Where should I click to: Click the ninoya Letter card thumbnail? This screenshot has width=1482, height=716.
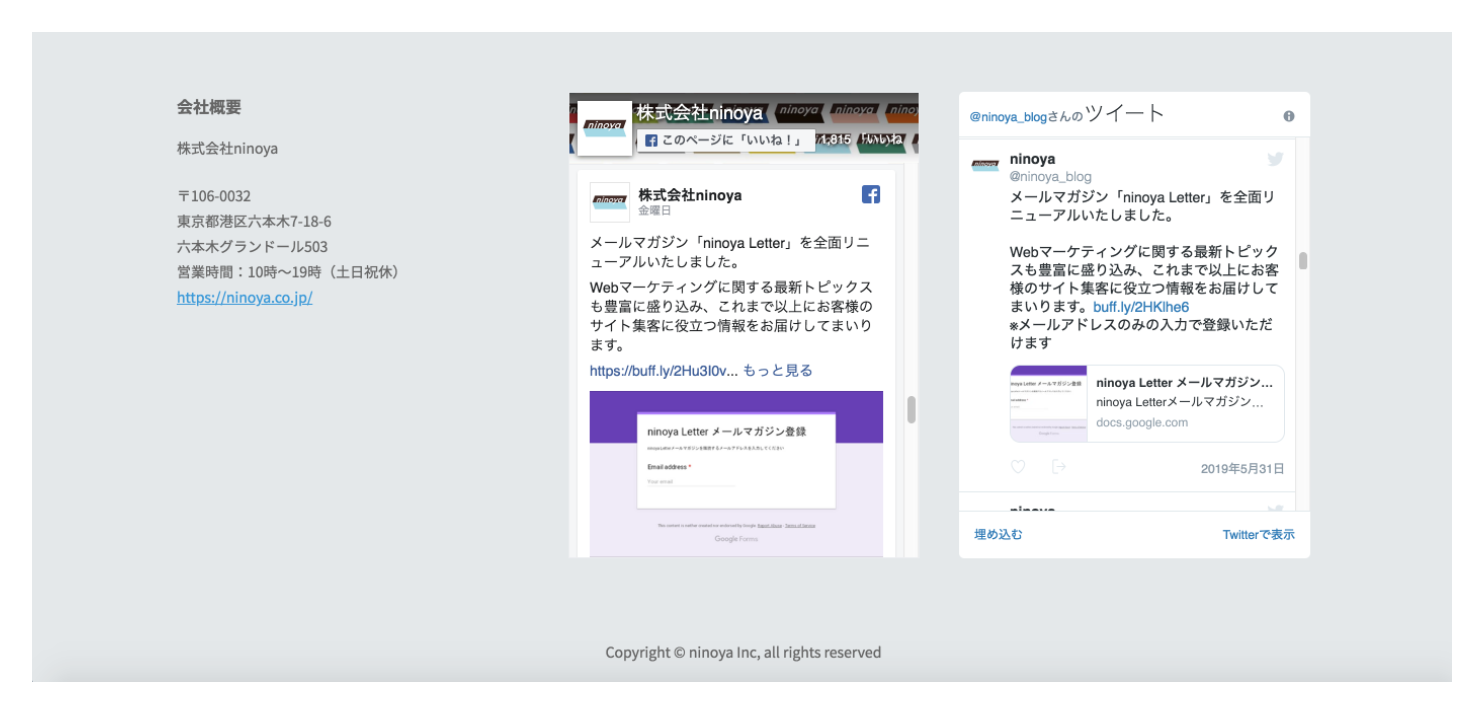pyautogui.click(x=1049, y=404)
